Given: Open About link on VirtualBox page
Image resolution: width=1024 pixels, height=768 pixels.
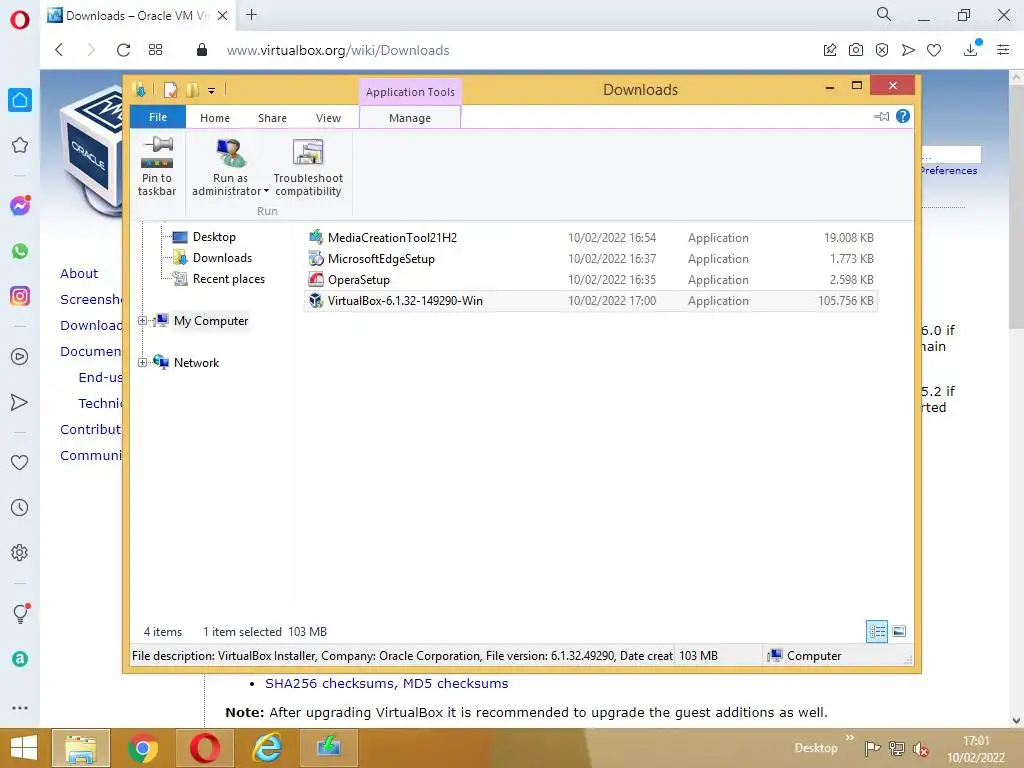Looking at the screenshot, I should pyautogui.click(x=79, y=273).
